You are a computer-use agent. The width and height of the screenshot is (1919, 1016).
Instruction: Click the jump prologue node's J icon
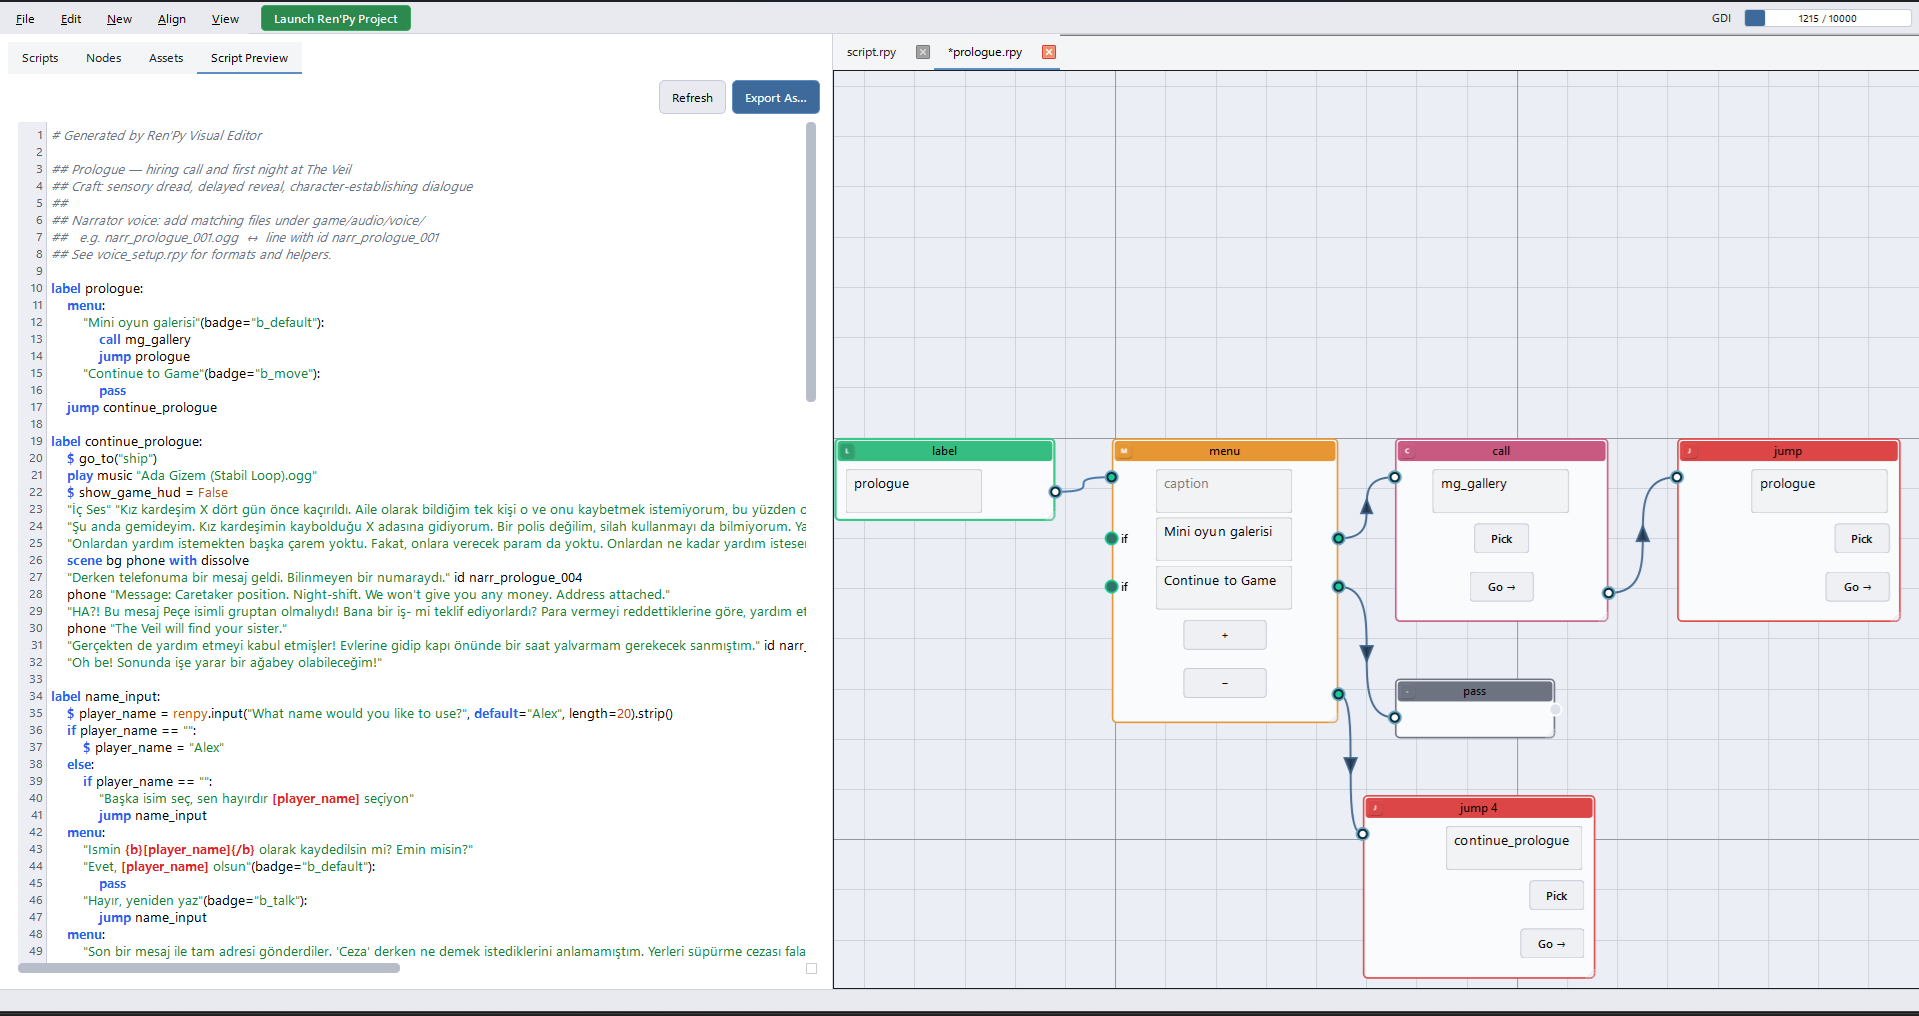click(x=1688, y=451)
